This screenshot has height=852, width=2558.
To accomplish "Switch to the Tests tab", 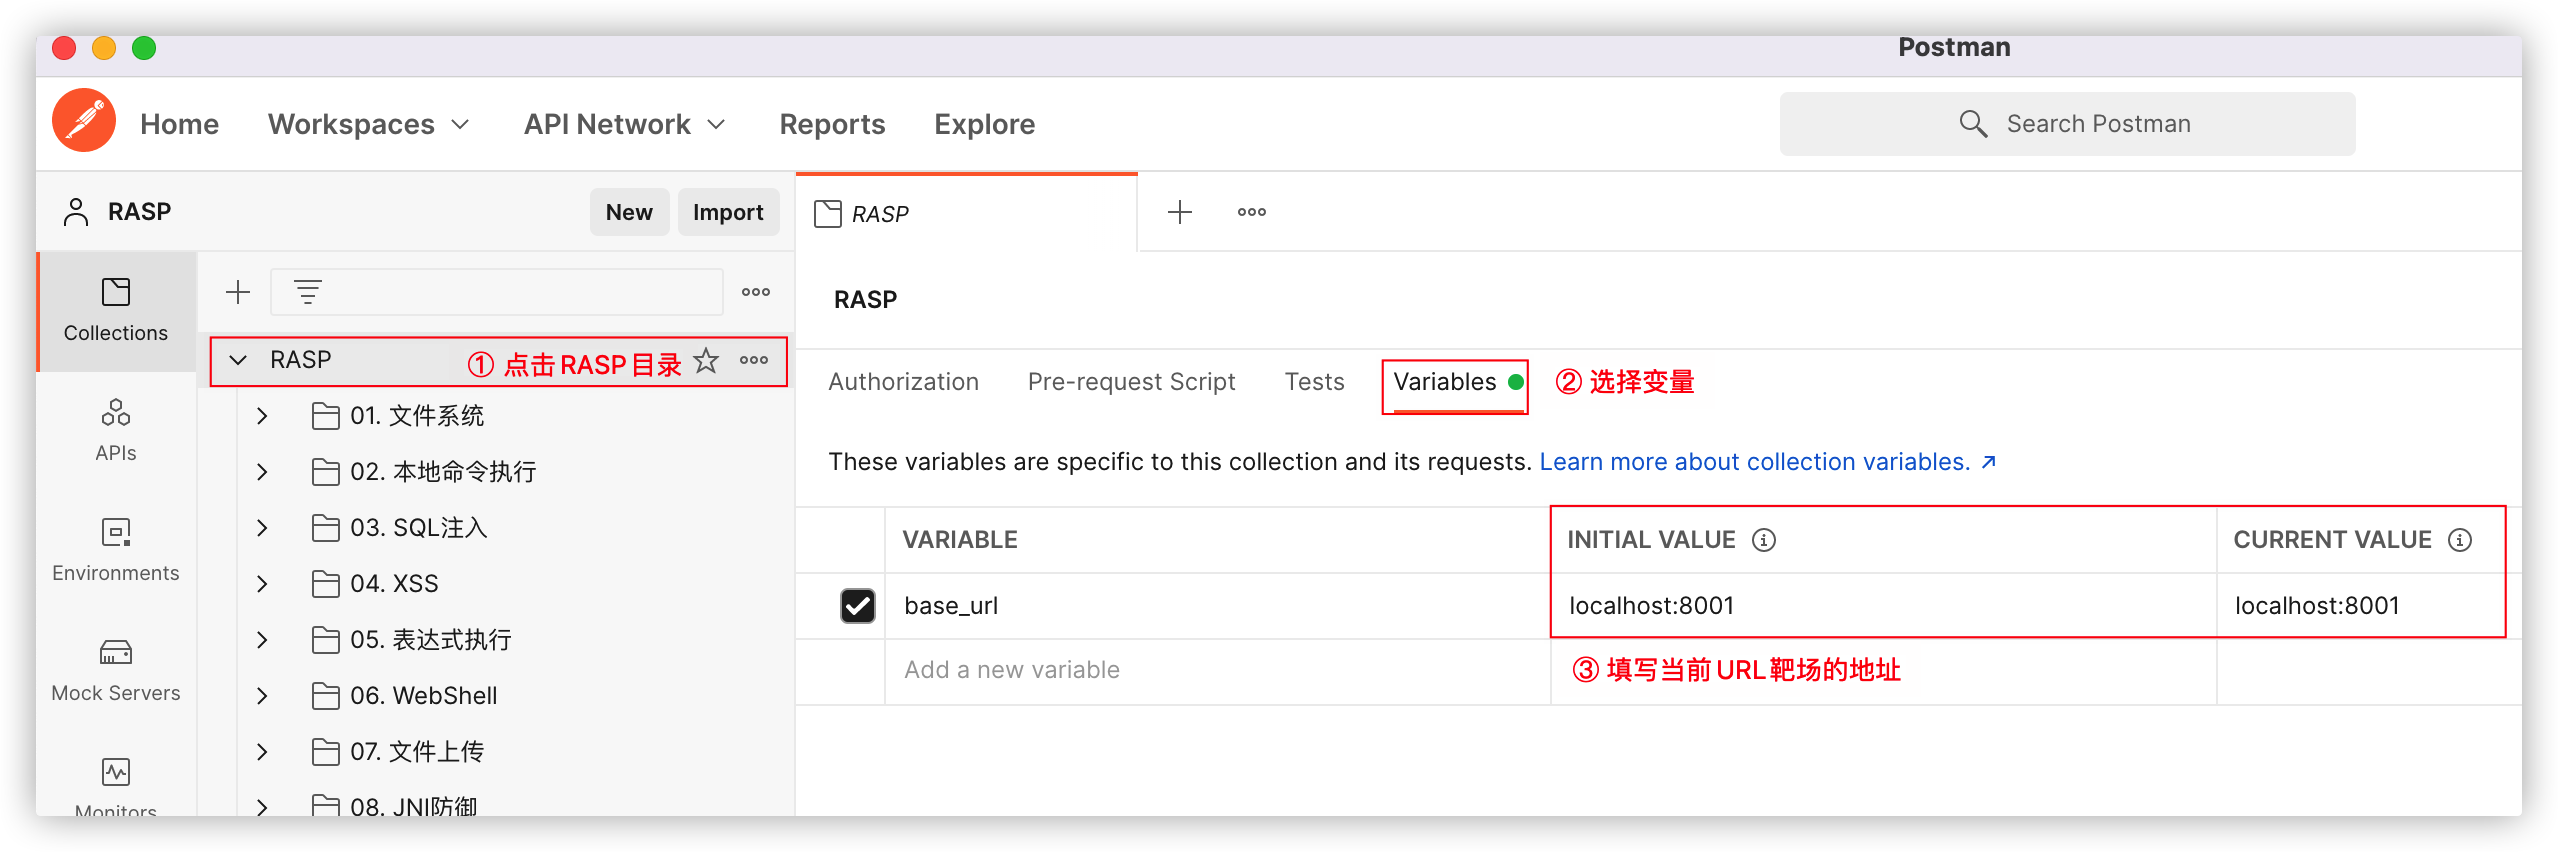I will (1315, 382).
